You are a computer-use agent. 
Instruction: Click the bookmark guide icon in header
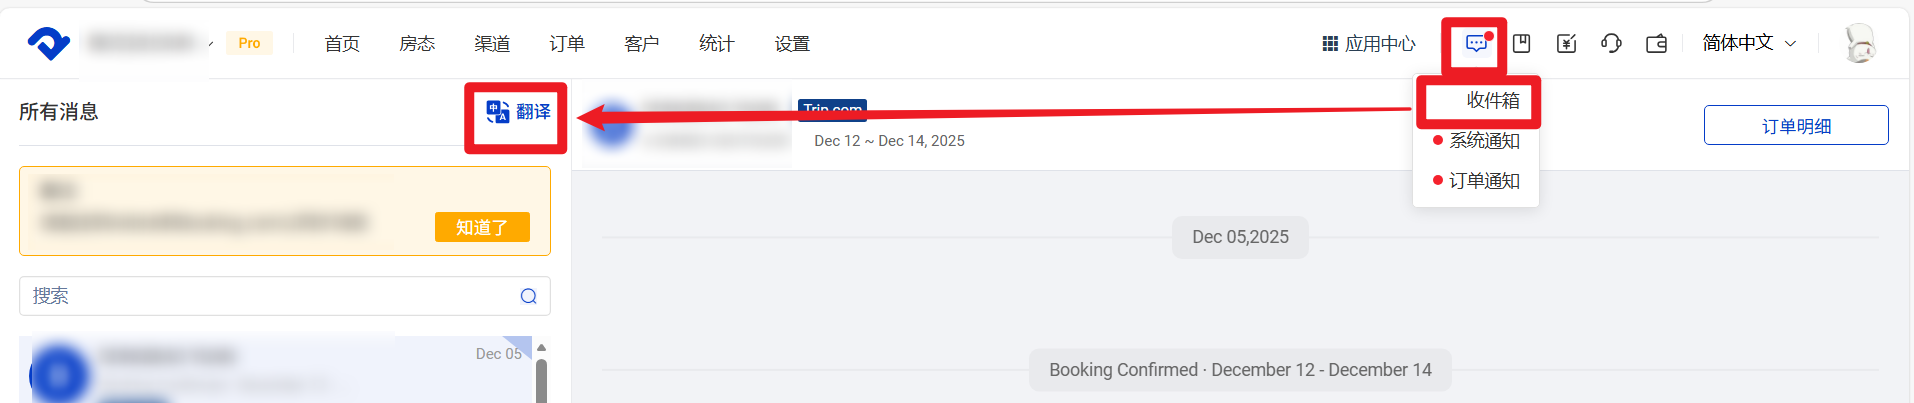[1521, 43]
